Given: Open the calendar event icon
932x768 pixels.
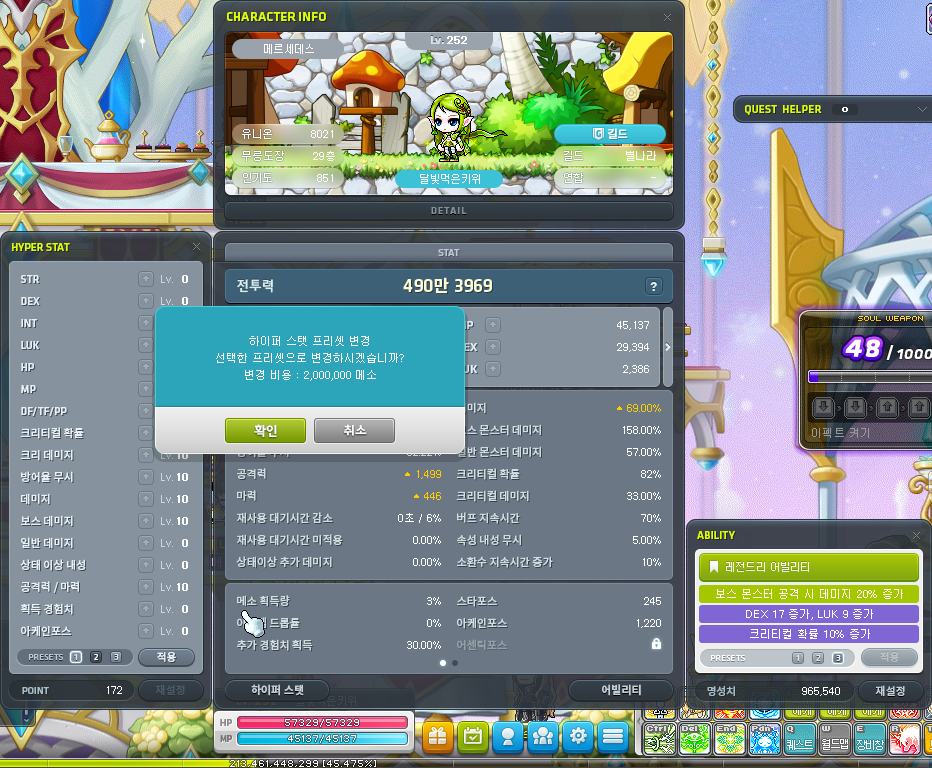Looking at the screenshot, I should pos(473,737).
